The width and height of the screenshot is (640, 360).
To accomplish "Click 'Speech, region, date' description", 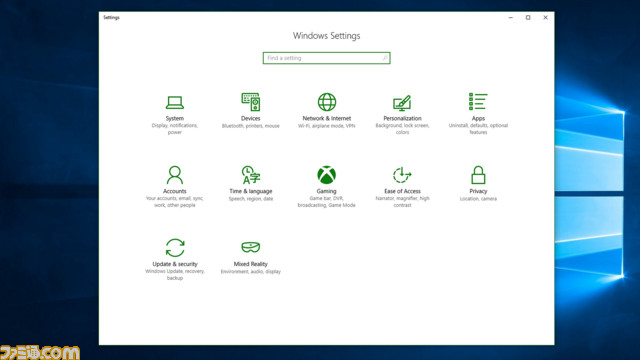I will click(251, 199).
